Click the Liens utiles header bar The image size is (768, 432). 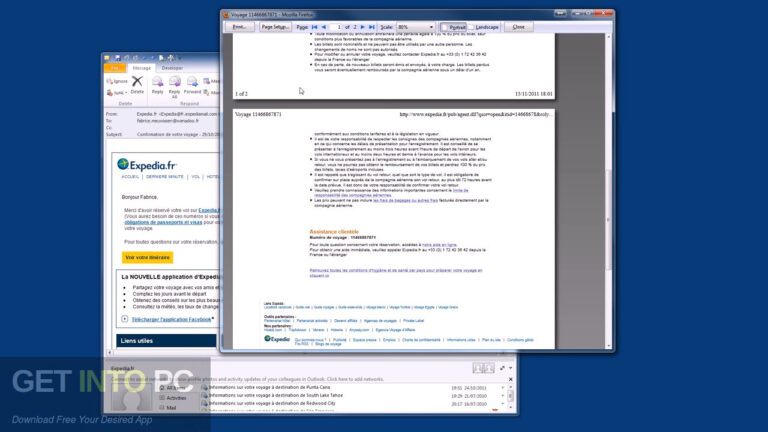167,340
